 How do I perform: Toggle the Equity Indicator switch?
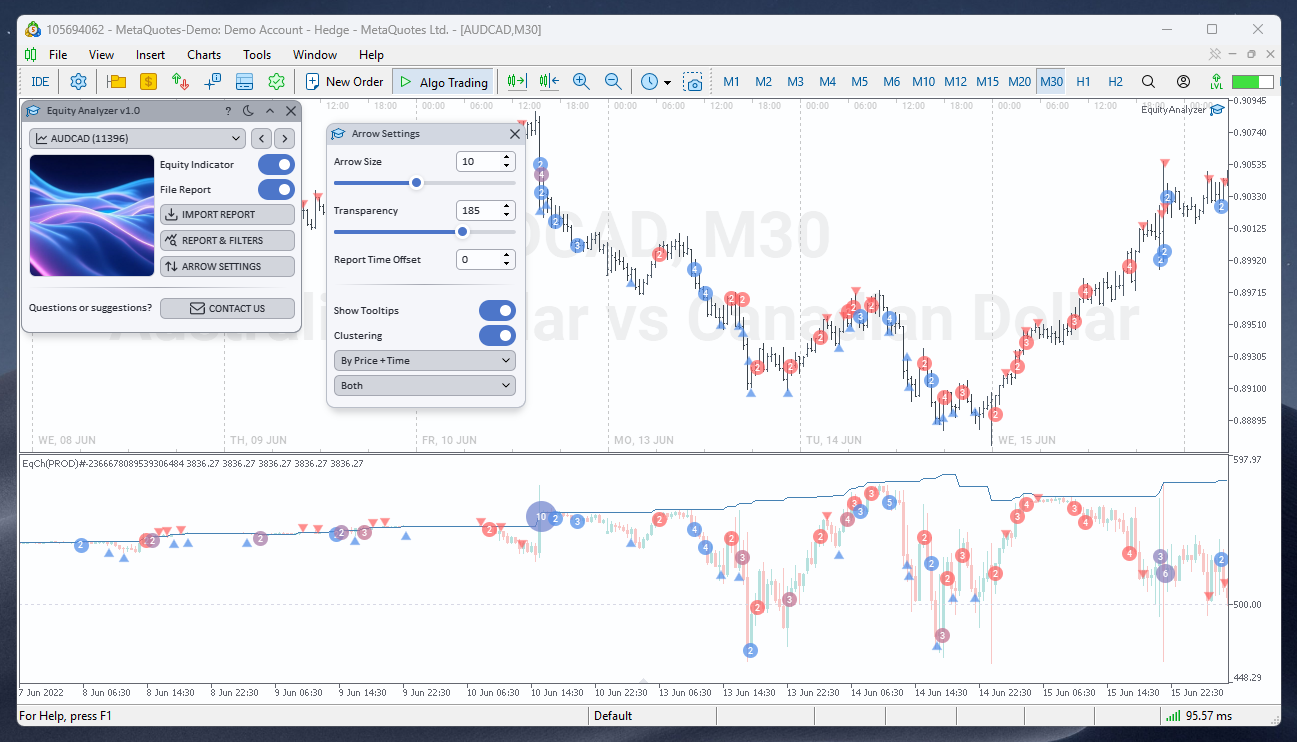pyautogui.click(x=277, y=164)
